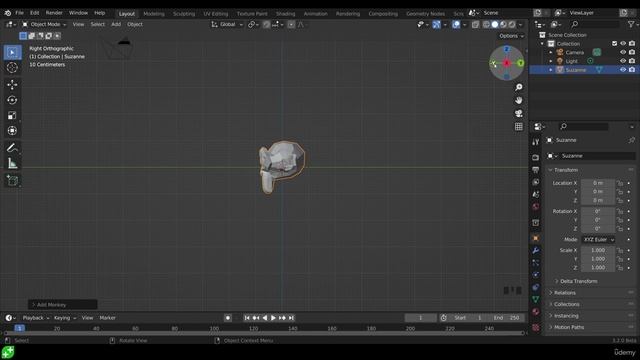The height and width of the screenshot is (360, 640).
Task: Activate the Transform tool
Action: click(12, 131)
